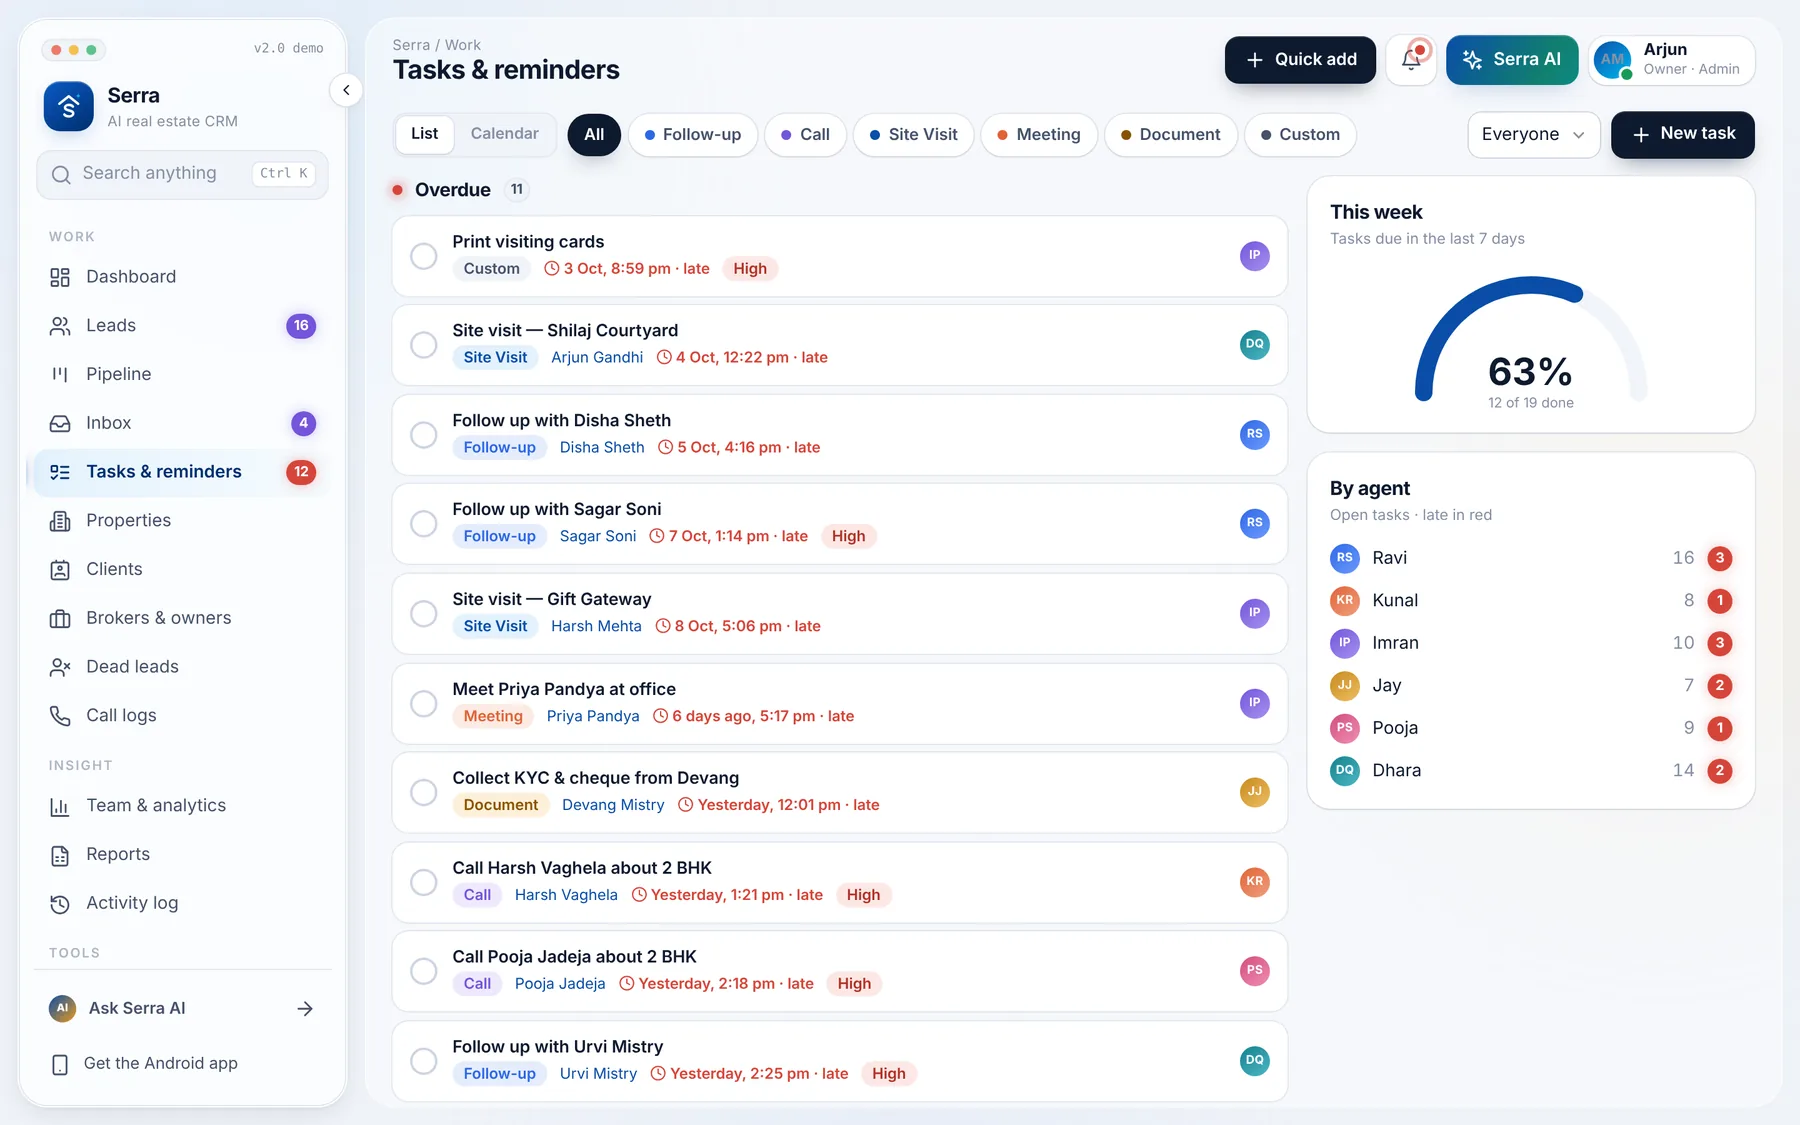Viewport: 1800px width, 1125px height.
Task: Click the New task button
Action: pos(1682,135)
